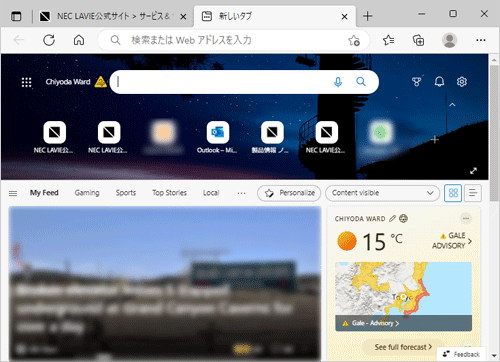Open the apps grid launcher
Screen dimensions: 500x362
tap(26, 82)
